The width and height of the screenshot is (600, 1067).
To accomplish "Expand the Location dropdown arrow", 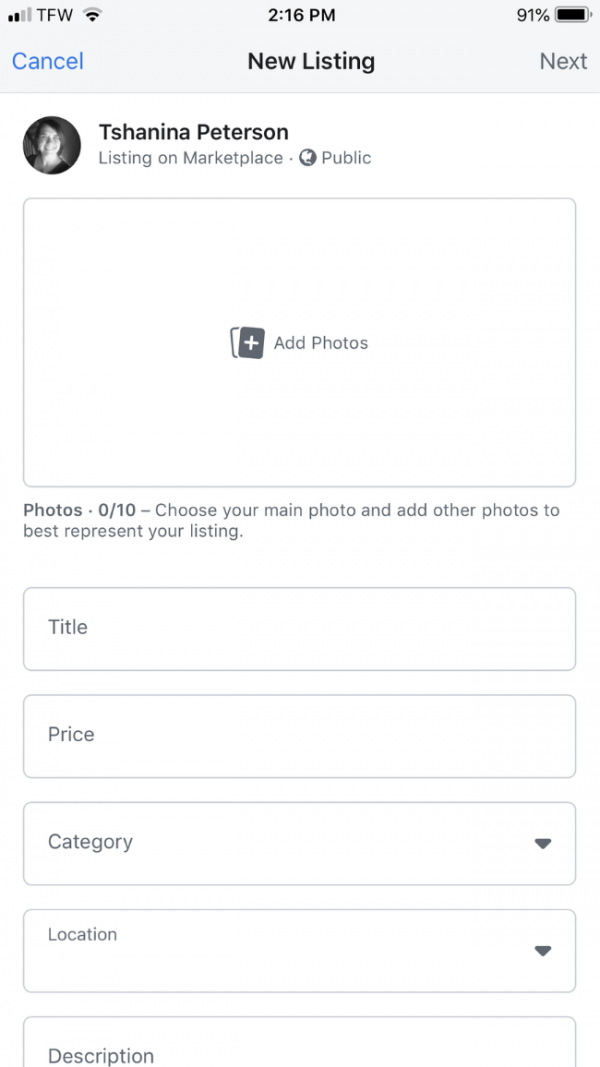I will tap(543, 950).
